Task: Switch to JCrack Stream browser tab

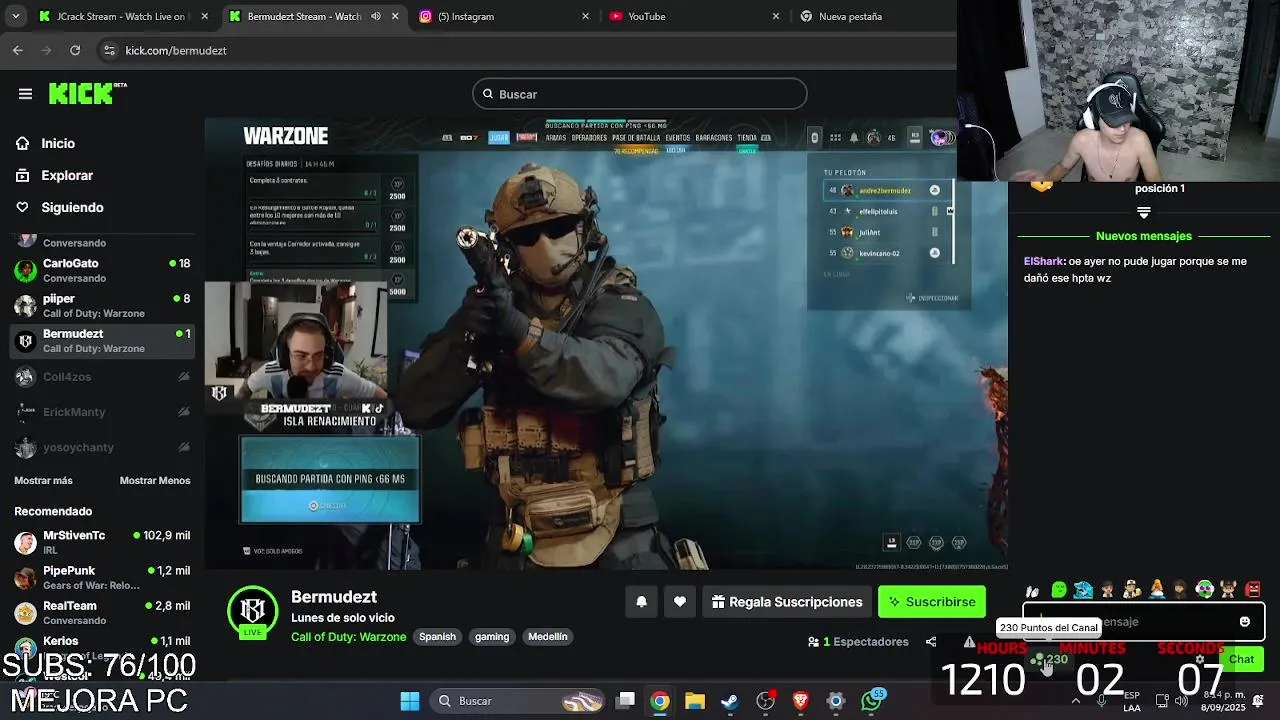Action: pos(122,16)
